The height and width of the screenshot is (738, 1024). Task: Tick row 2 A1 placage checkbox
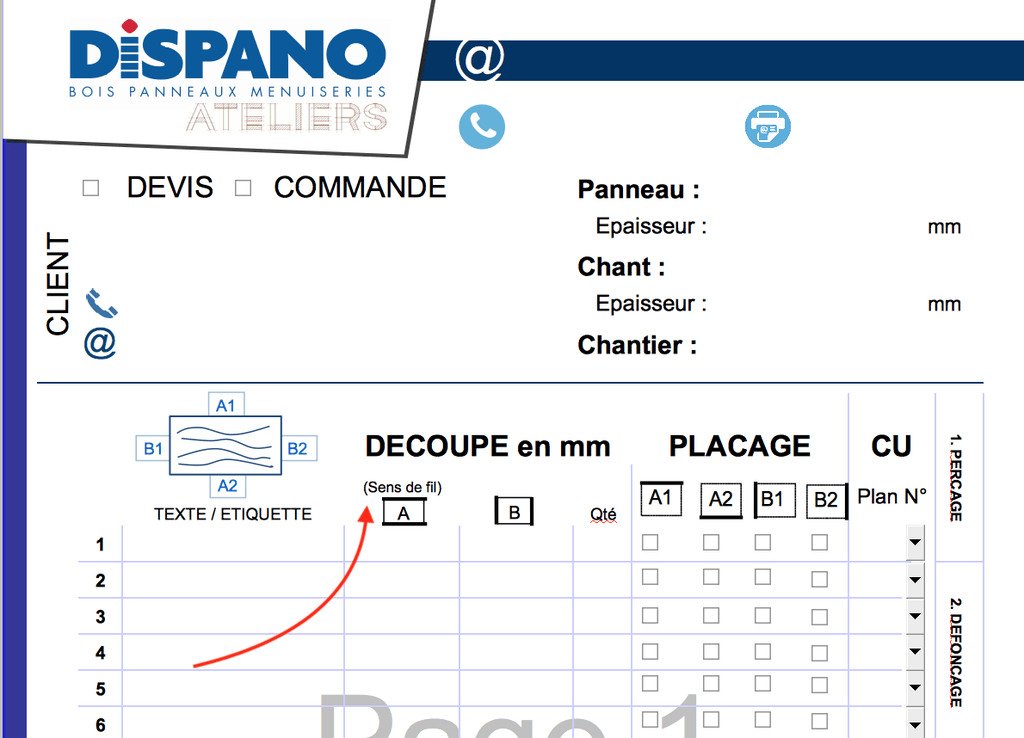650,577
